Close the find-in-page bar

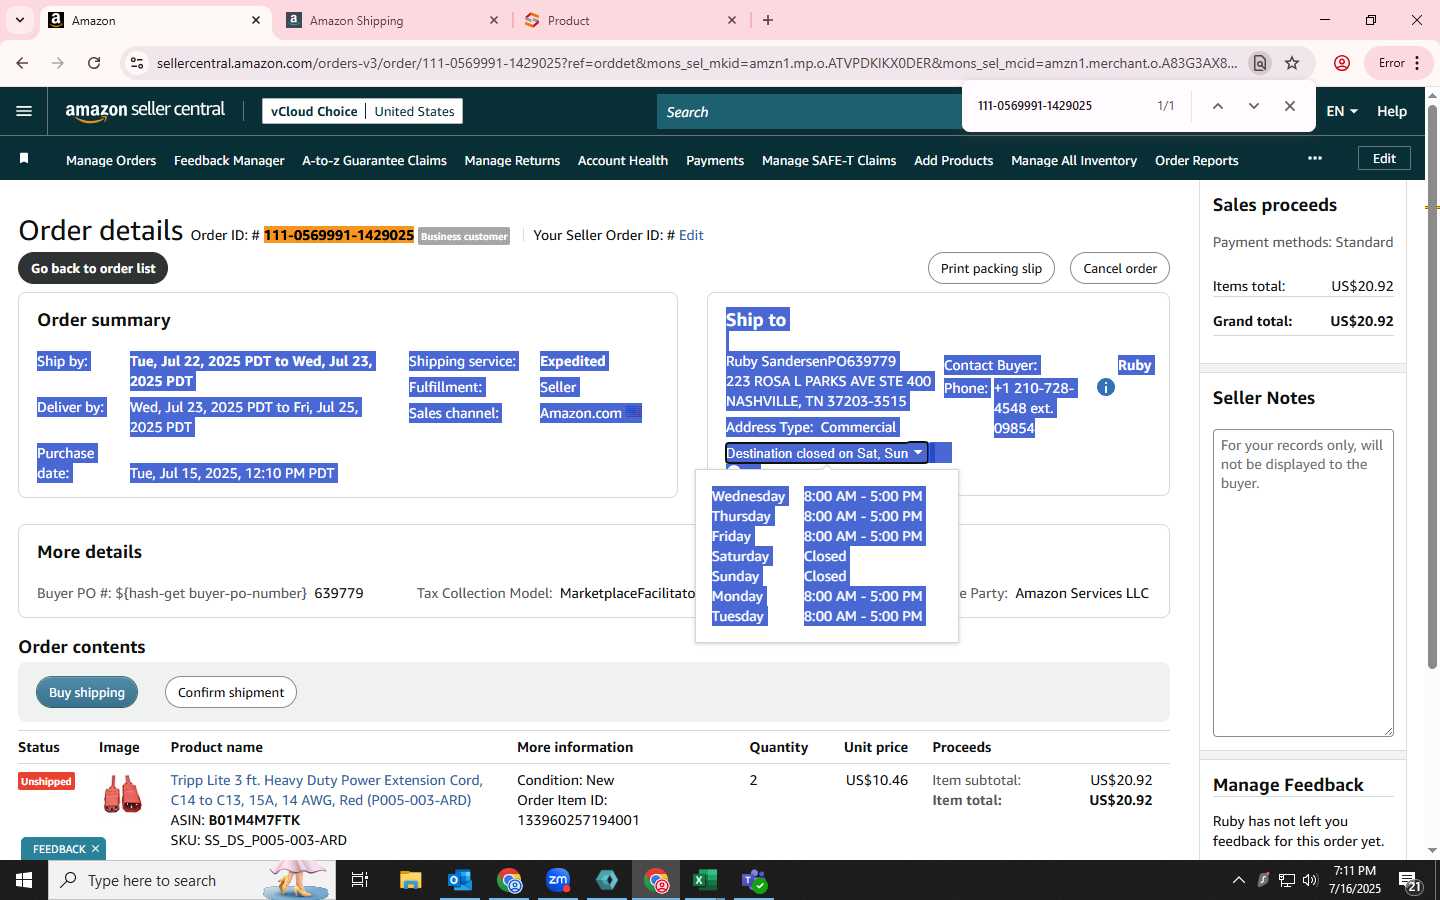point(1290,106)
